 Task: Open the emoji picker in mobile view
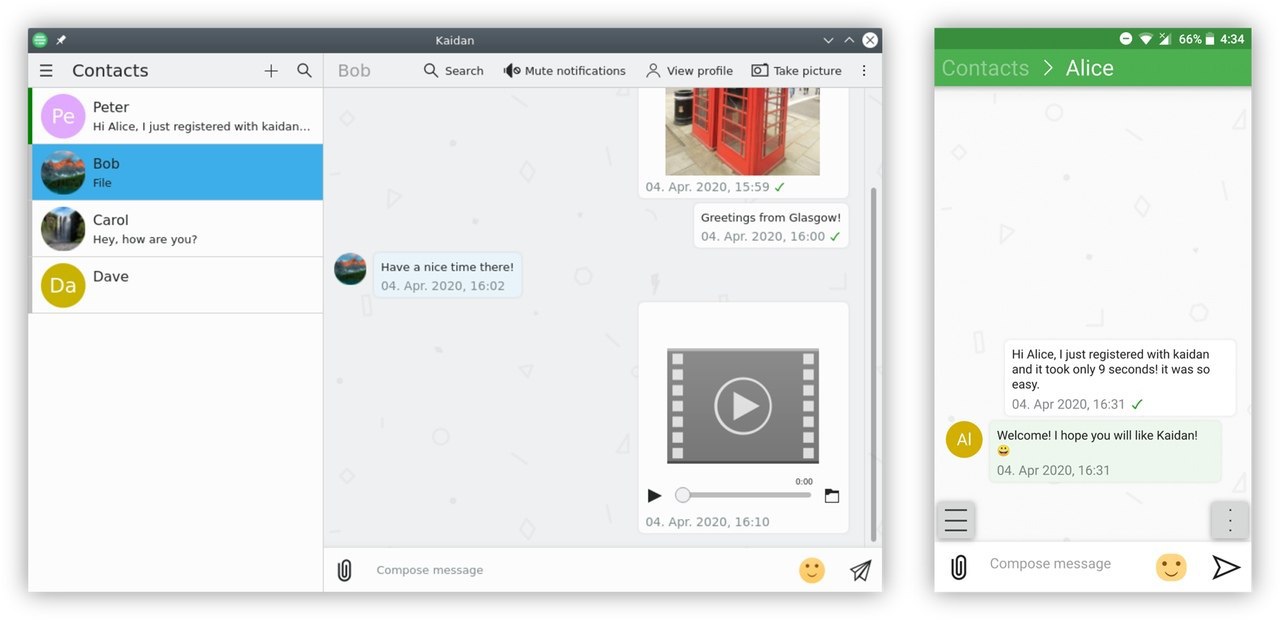coord(1171,567)
